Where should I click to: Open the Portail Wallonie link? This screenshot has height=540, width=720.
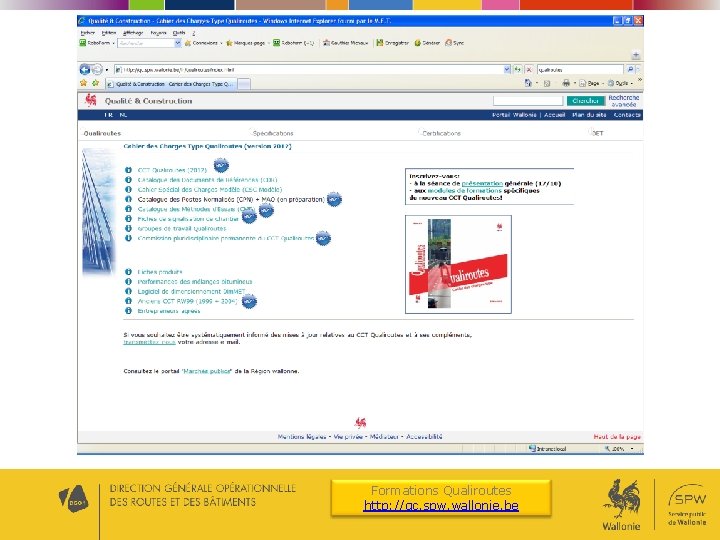514,115
